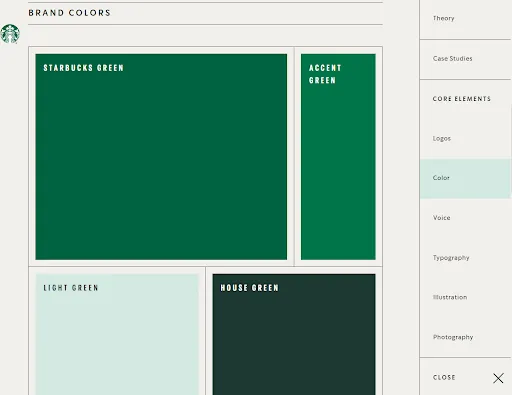The height and width of the screenshot is (395, 512).
Task: Select the Starbucks Green color swatch
Action: (161, 157)
